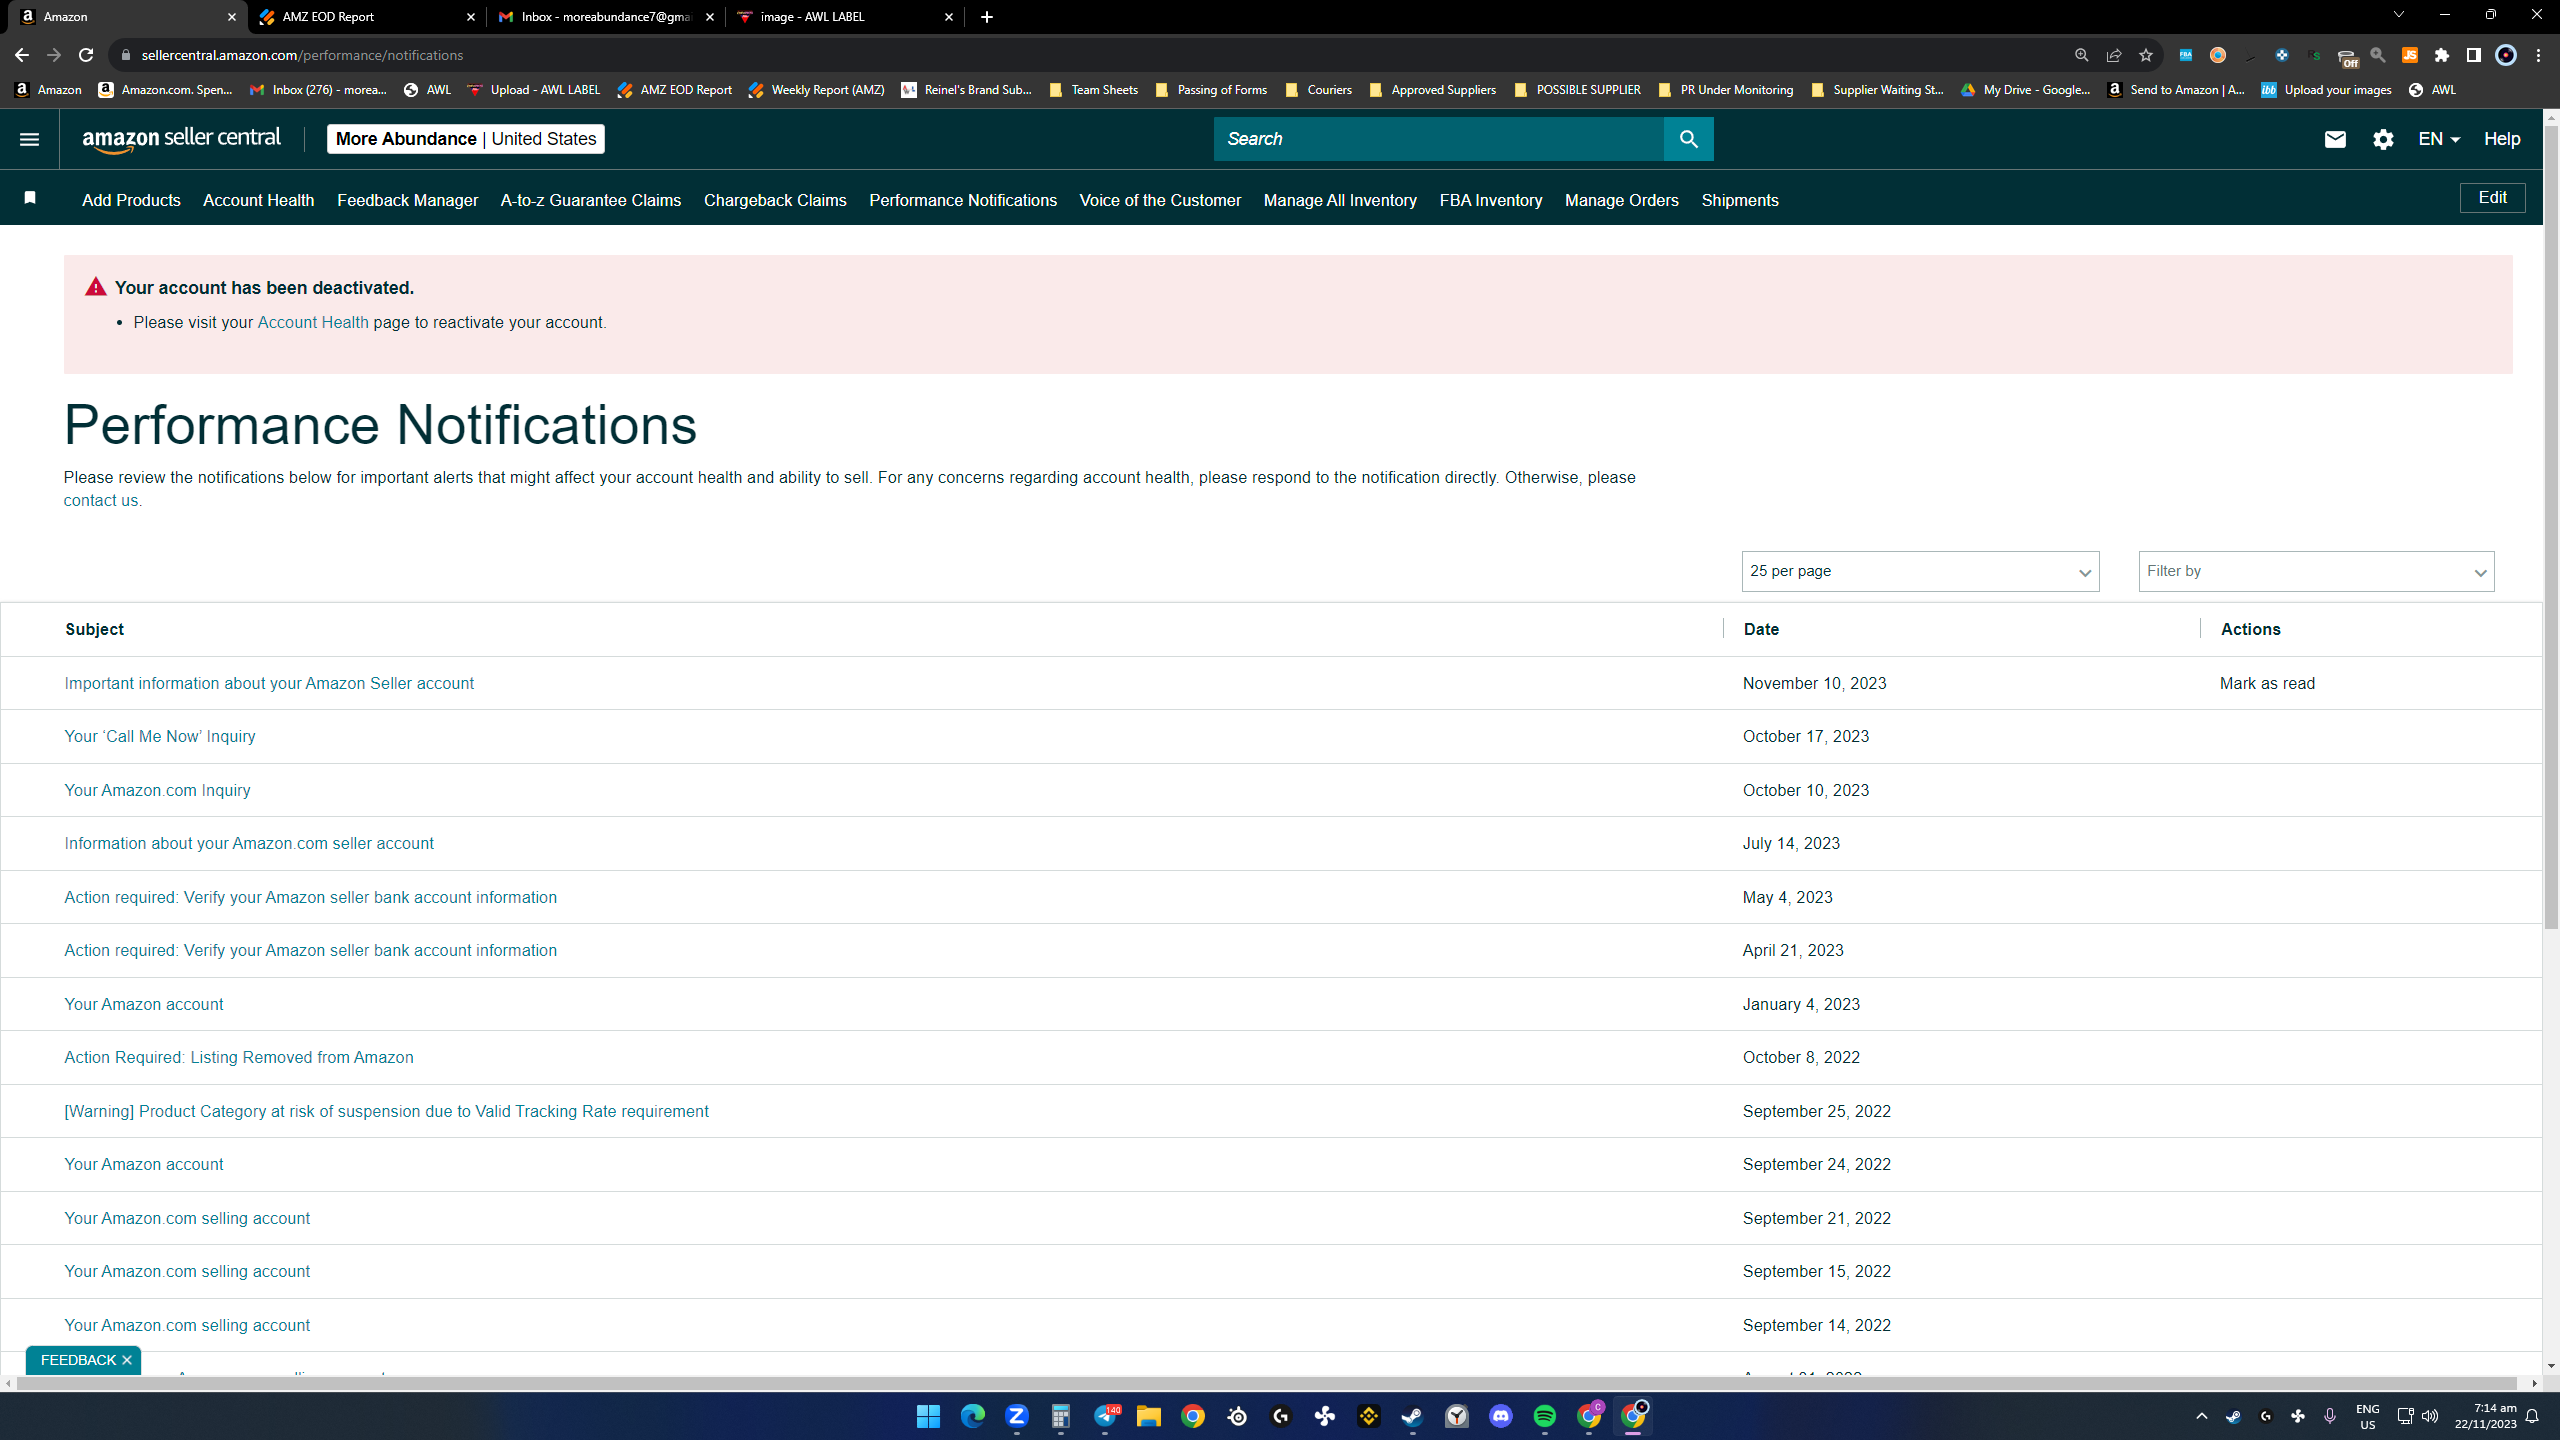Viewport: 2560px width, 1440px height.
Task: Open the Seller Central hamburger menu
Action: click(x=29, y=139)
